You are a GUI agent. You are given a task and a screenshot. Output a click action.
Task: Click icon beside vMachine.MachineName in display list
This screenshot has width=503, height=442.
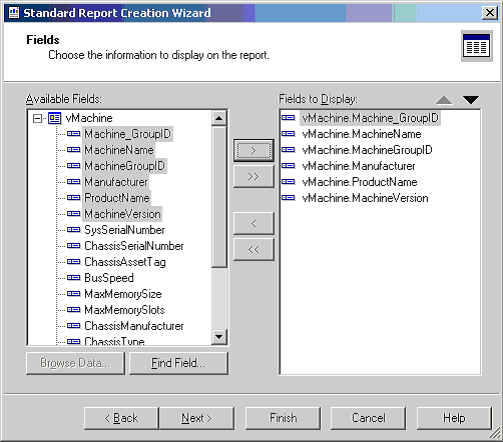point(288,134)
